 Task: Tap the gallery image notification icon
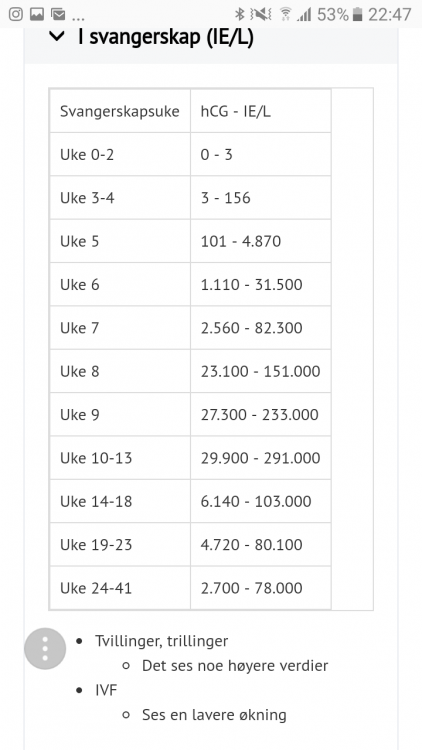point(37,14)
